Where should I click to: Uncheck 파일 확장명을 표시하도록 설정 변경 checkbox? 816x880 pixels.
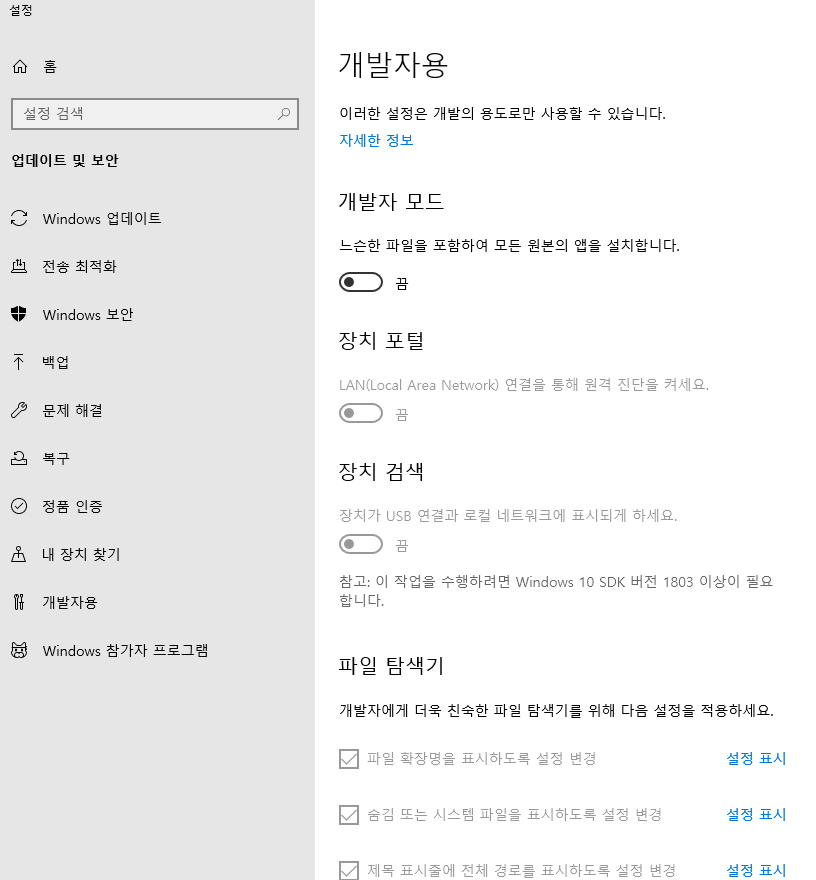click(x=349, y=759)
